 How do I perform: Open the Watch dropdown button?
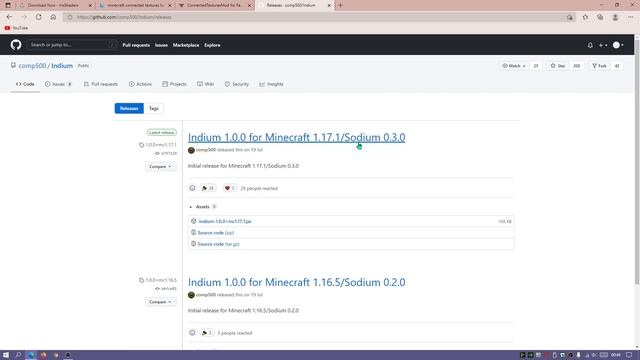point(514,66)
